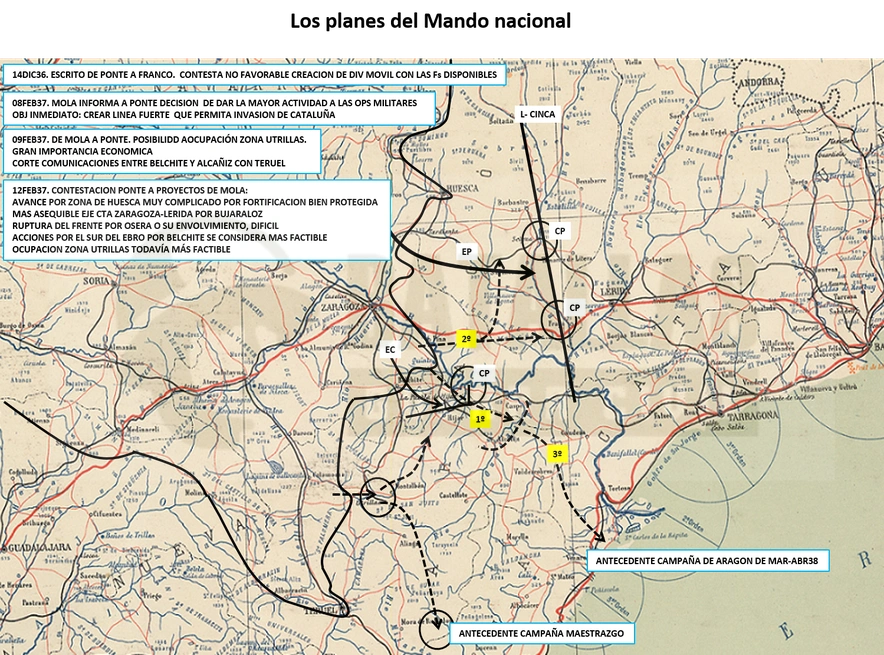The width and height of the screenshot is (884, 655).
Task: Click the CP label nearest Barbastro
Action: 559,231
